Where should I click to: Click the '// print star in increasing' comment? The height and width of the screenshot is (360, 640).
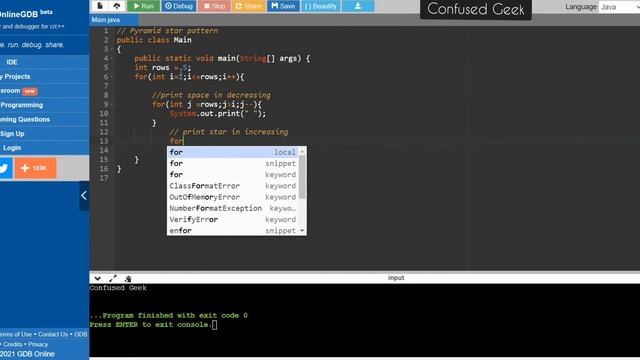tap(229, 132)
